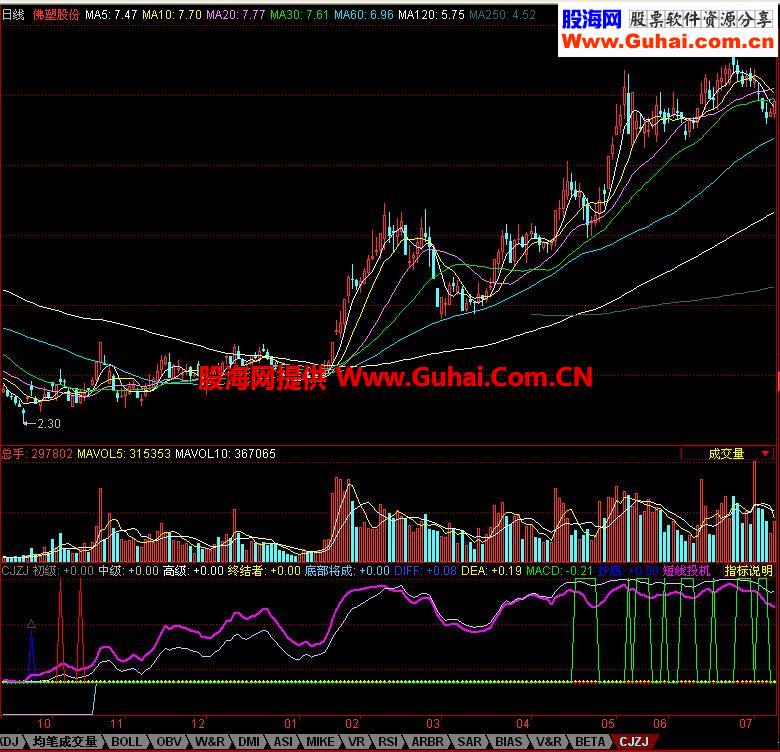Open the V&R indicator tab

[x=549, y=742]
